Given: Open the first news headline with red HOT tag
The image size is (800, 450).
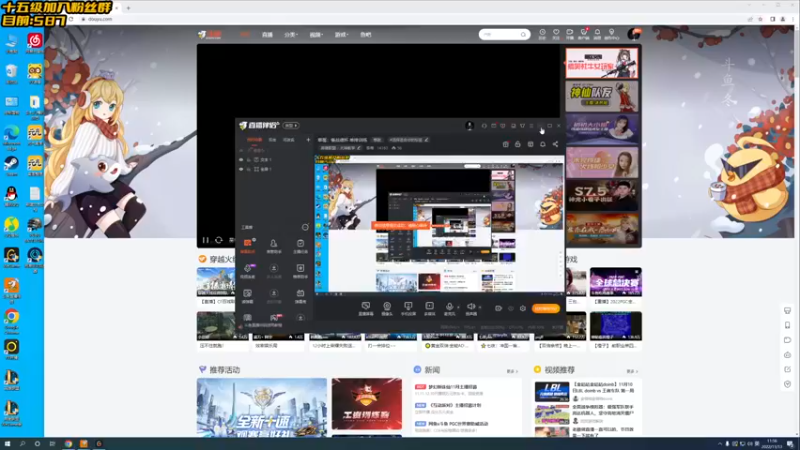Looking at the screenshot, I should point(453,387).
